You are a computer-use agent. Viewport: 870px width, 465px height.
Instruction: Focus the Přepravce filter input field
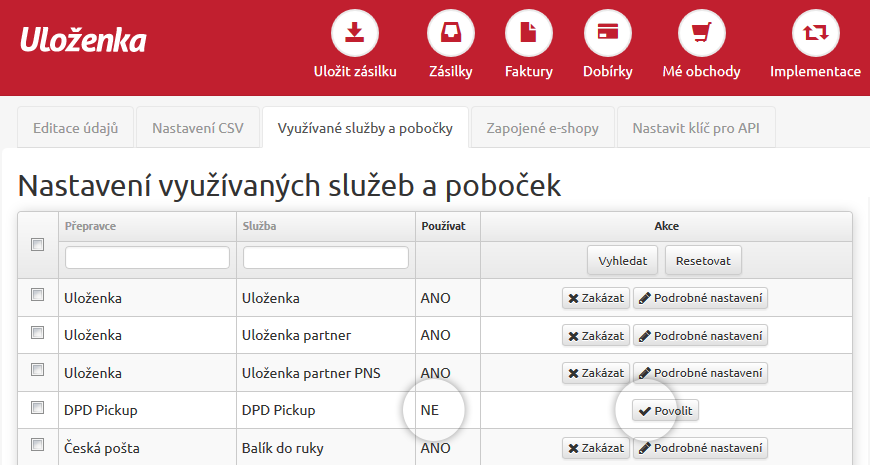(x=147, y=257)
